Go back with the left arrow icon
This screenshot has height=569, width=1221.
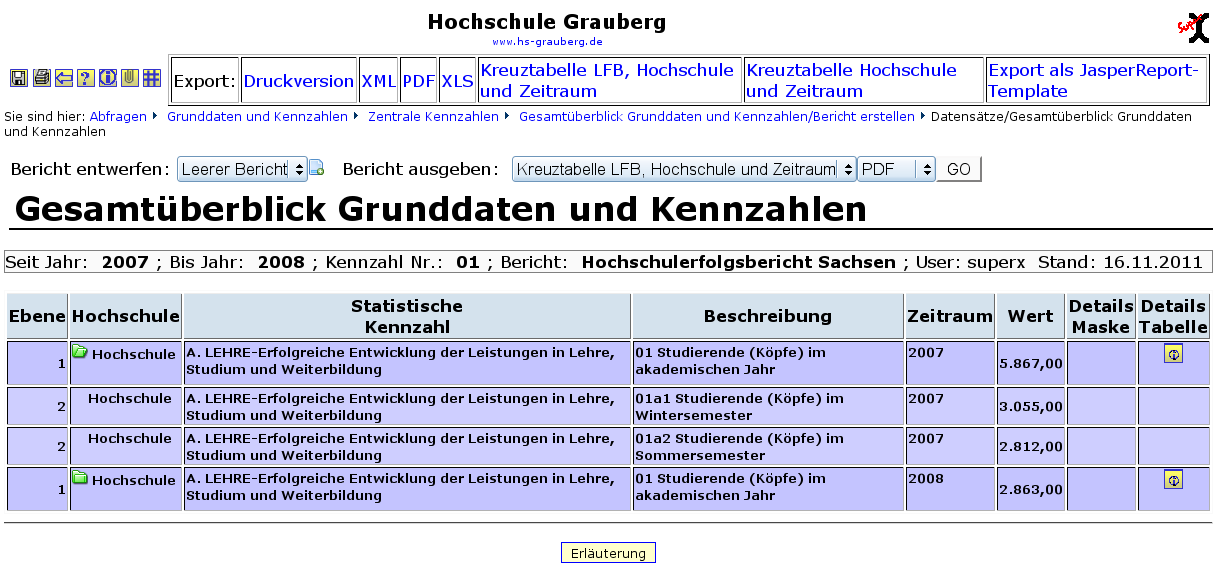pyautogui.click(x=63, y=78)
